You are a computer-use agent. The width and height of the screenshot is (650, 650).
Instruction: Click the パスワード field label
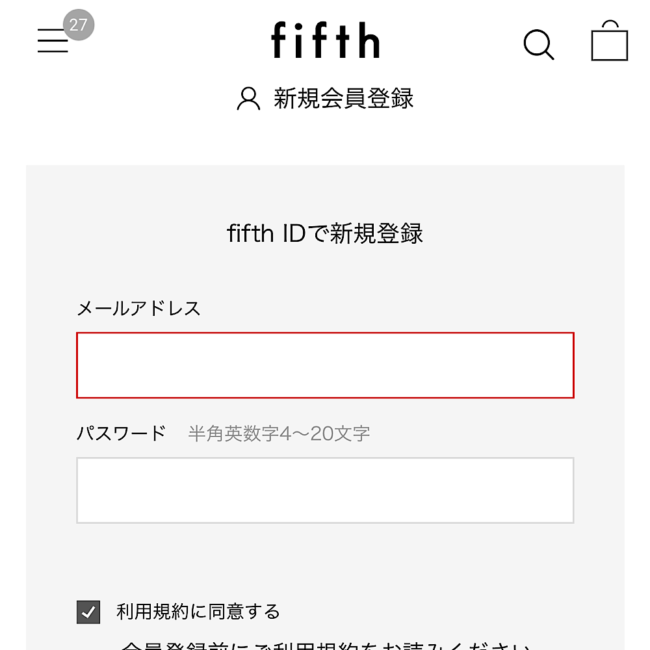[x=121, y=433]
